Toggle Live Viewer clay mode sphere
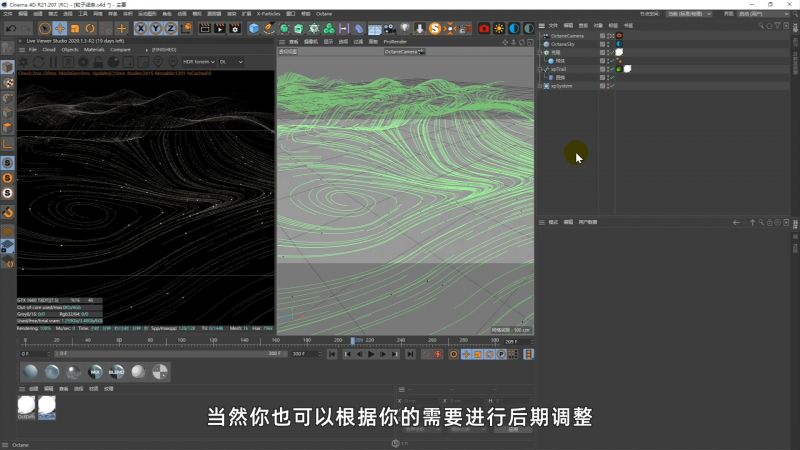The width and height of the screenshot is (800, 450). pyautogui.click(x=113, y=62)
